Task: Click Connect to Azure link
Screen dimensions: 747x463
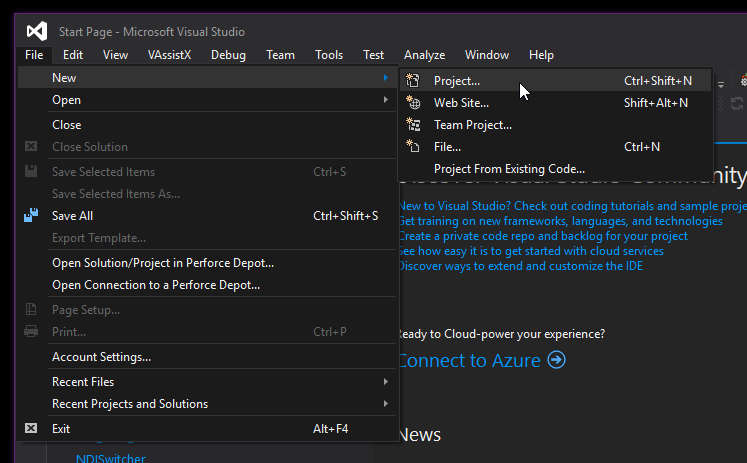Action: pyautogui.click(x=470, y=360)
